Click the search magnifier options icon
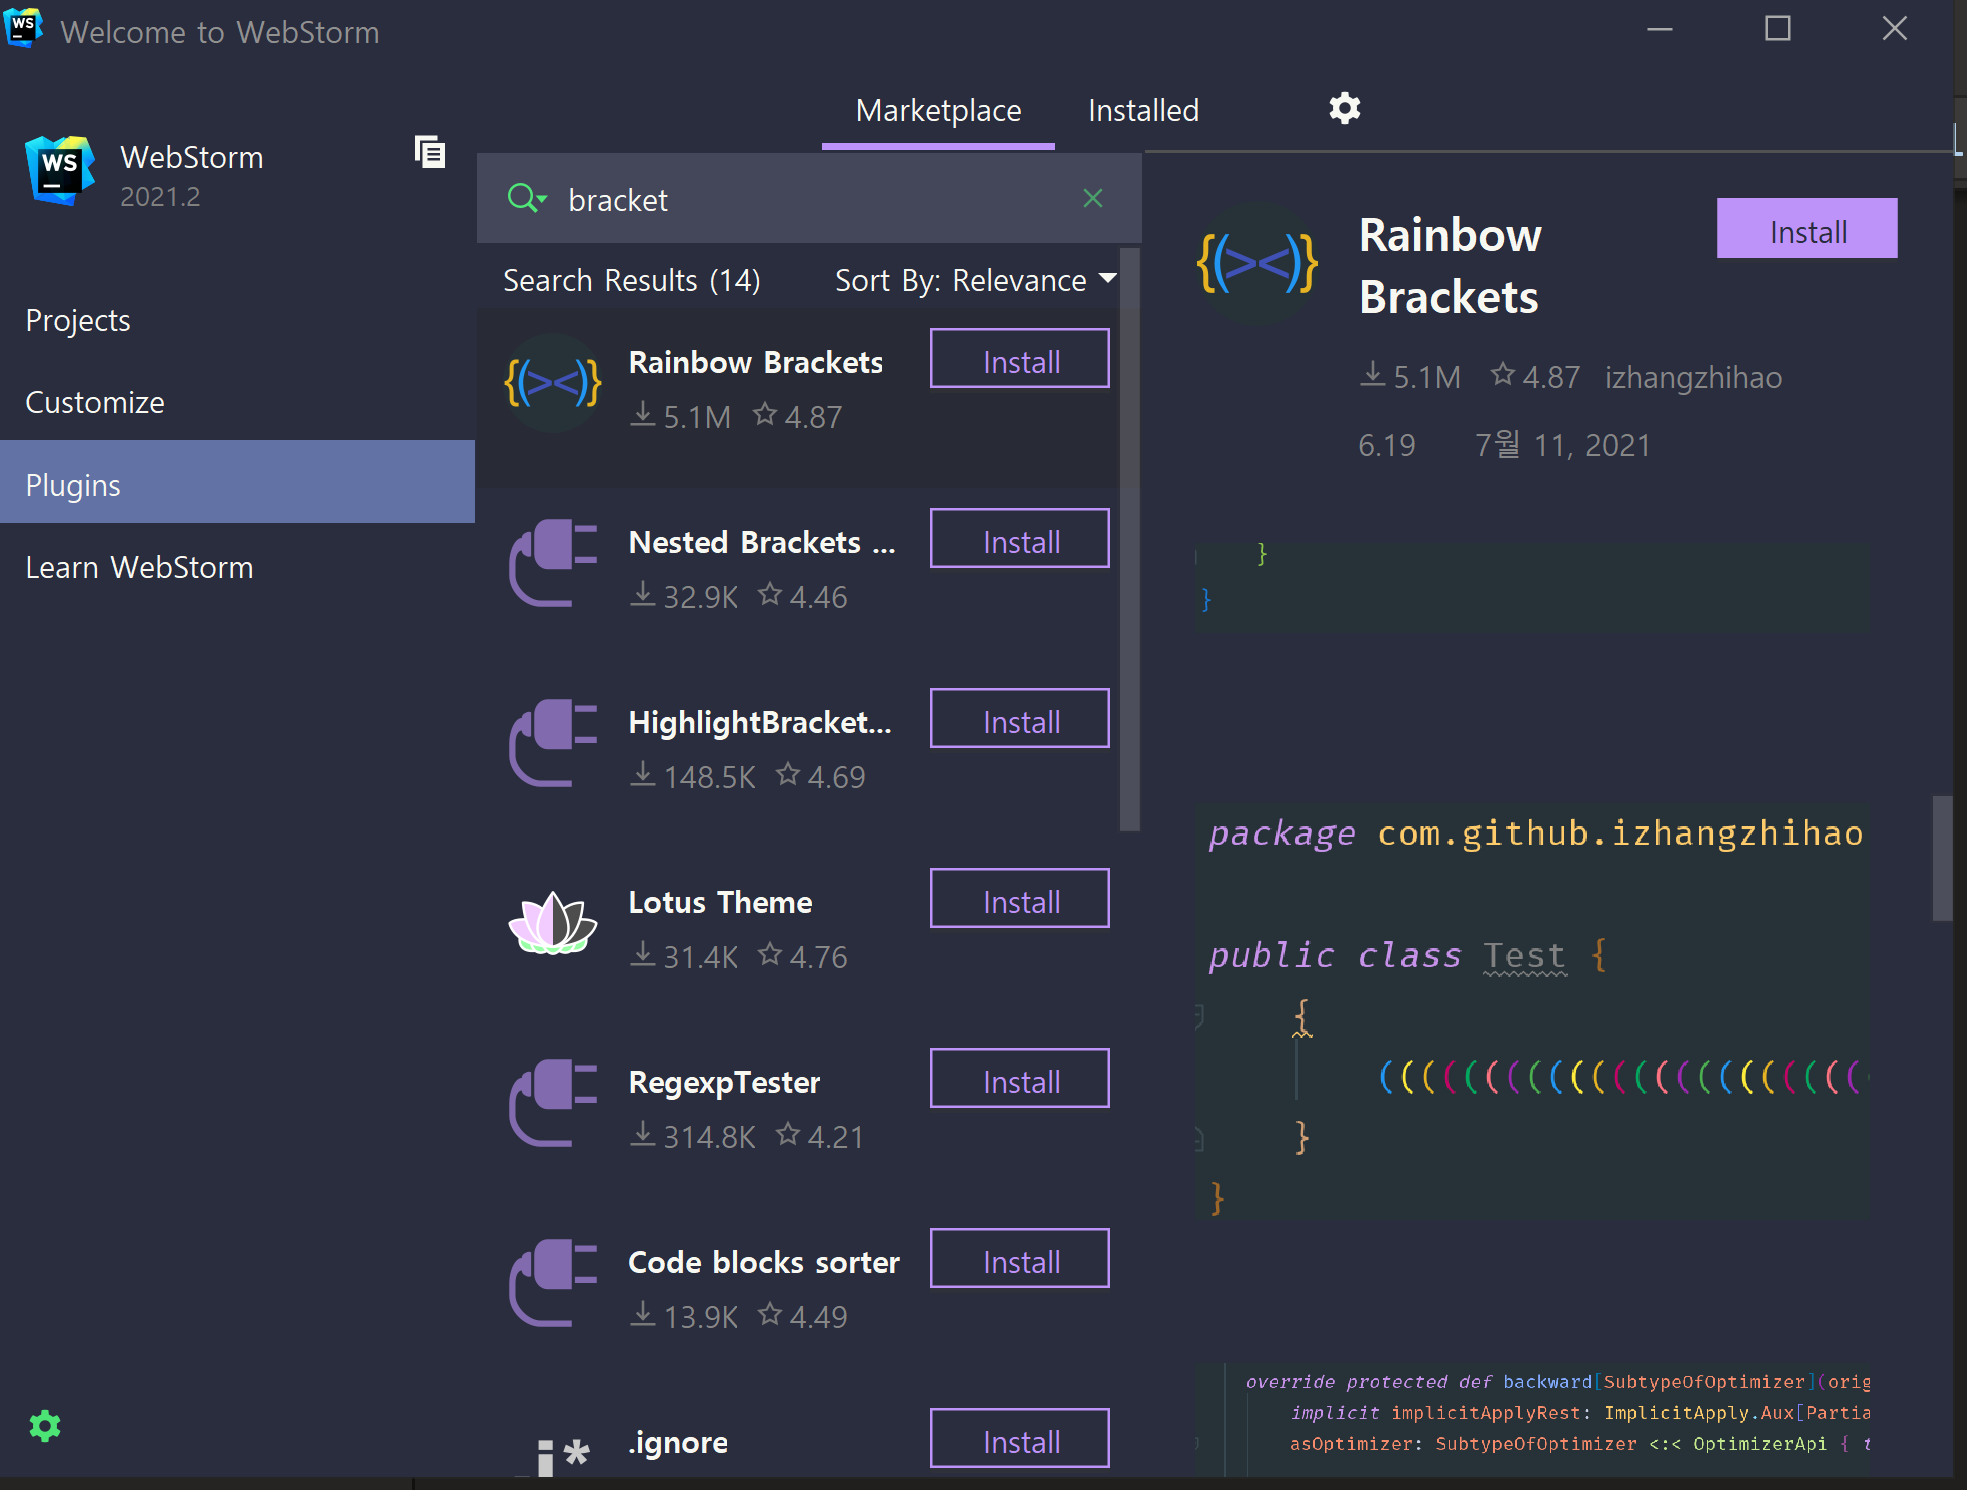This screenshot has height=1490, width=1967. pyautogui.click(x=526, y=199)
